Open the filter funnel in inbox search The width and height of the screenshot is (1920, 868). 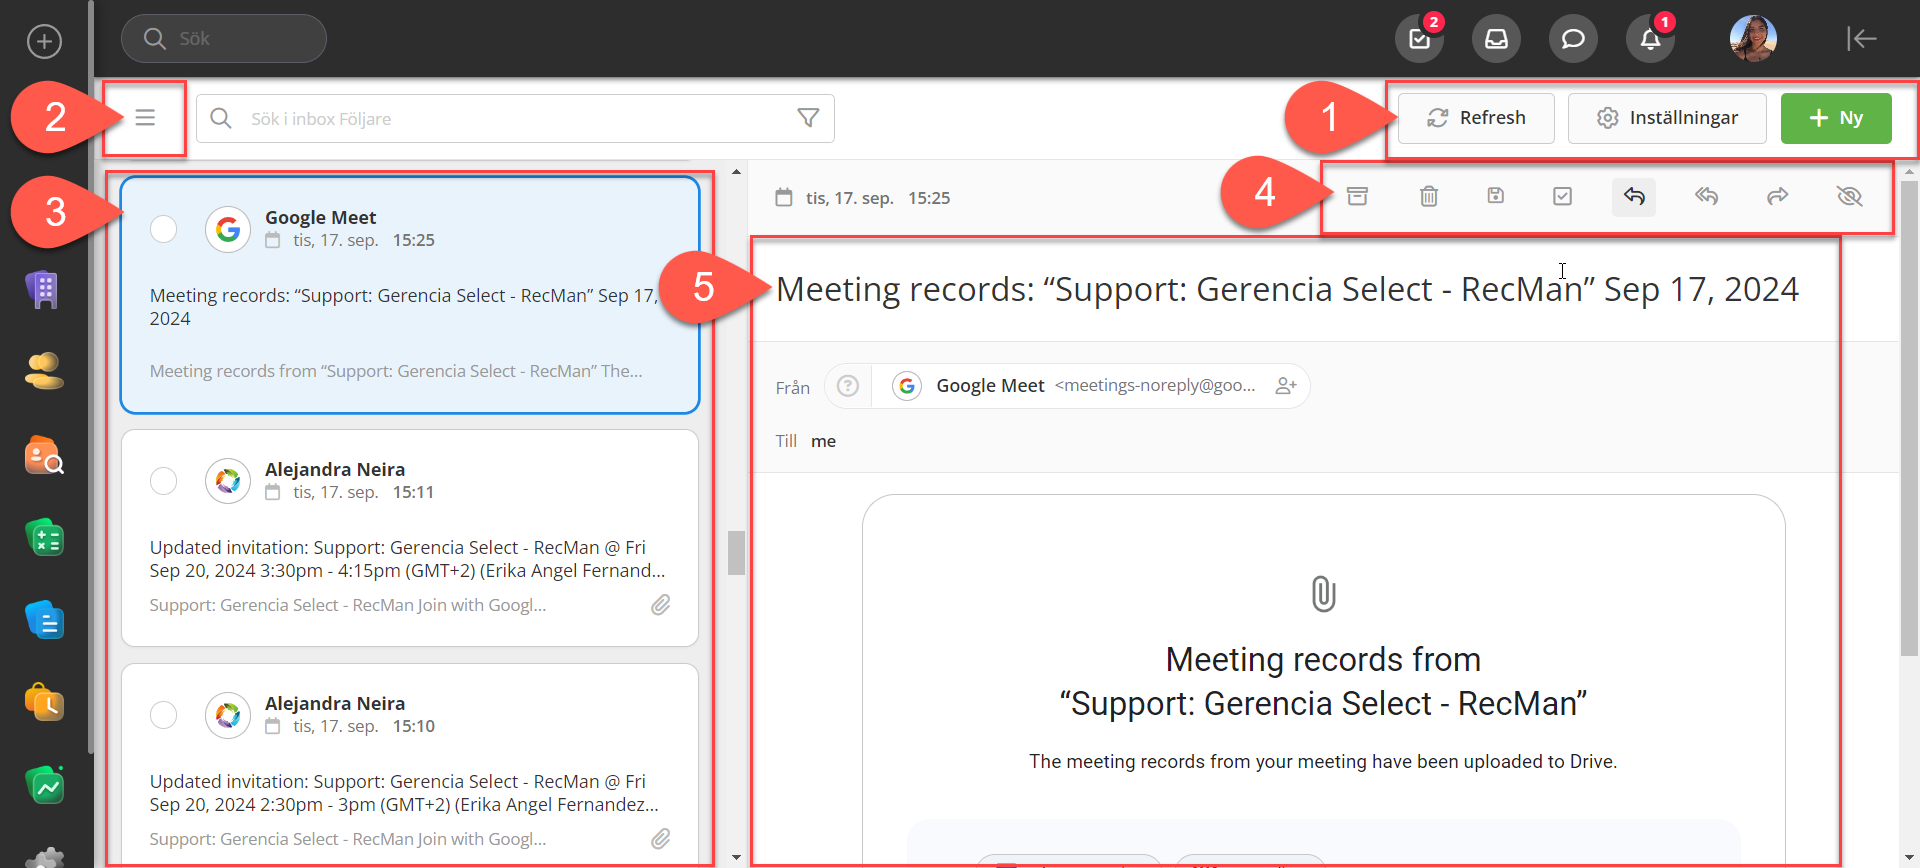(x=808, y=118)
